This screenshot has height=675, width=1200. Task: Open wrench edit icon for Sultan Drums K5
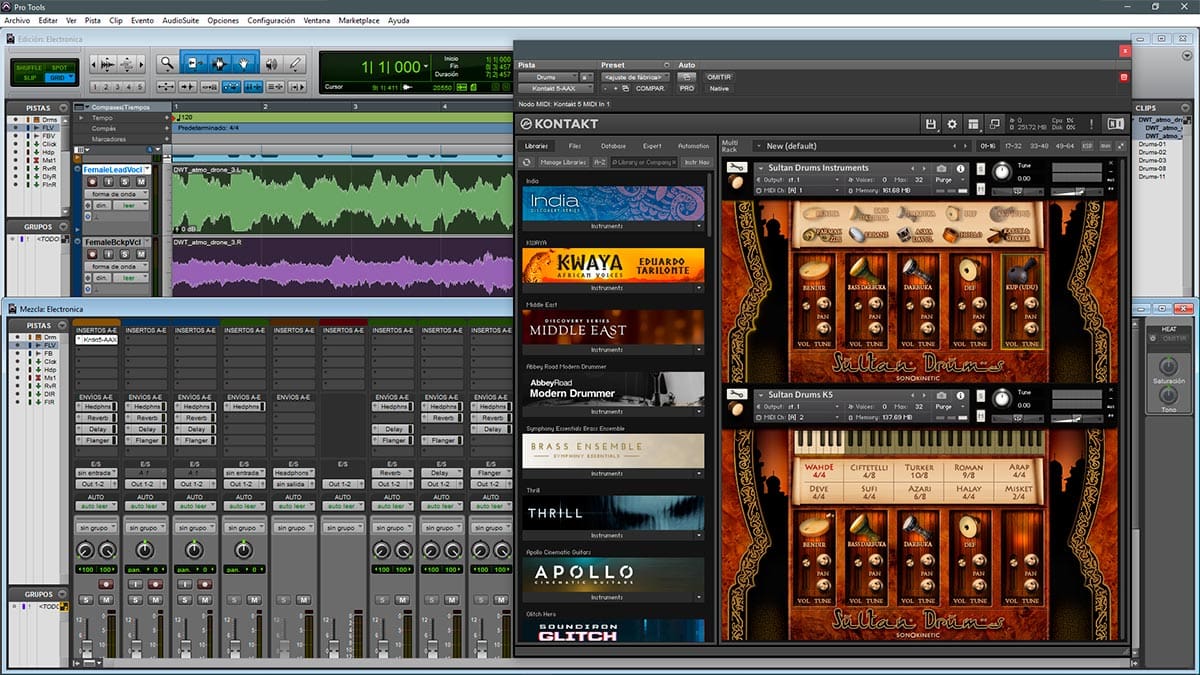[736, 394]
